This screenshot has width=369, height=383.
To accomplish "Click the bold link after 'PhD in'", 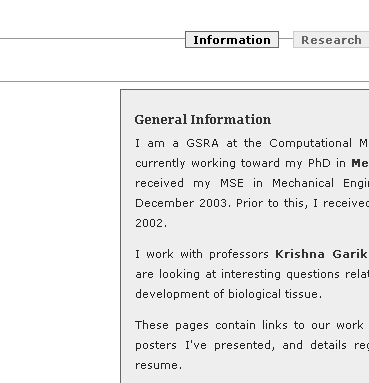I will 360,163.
